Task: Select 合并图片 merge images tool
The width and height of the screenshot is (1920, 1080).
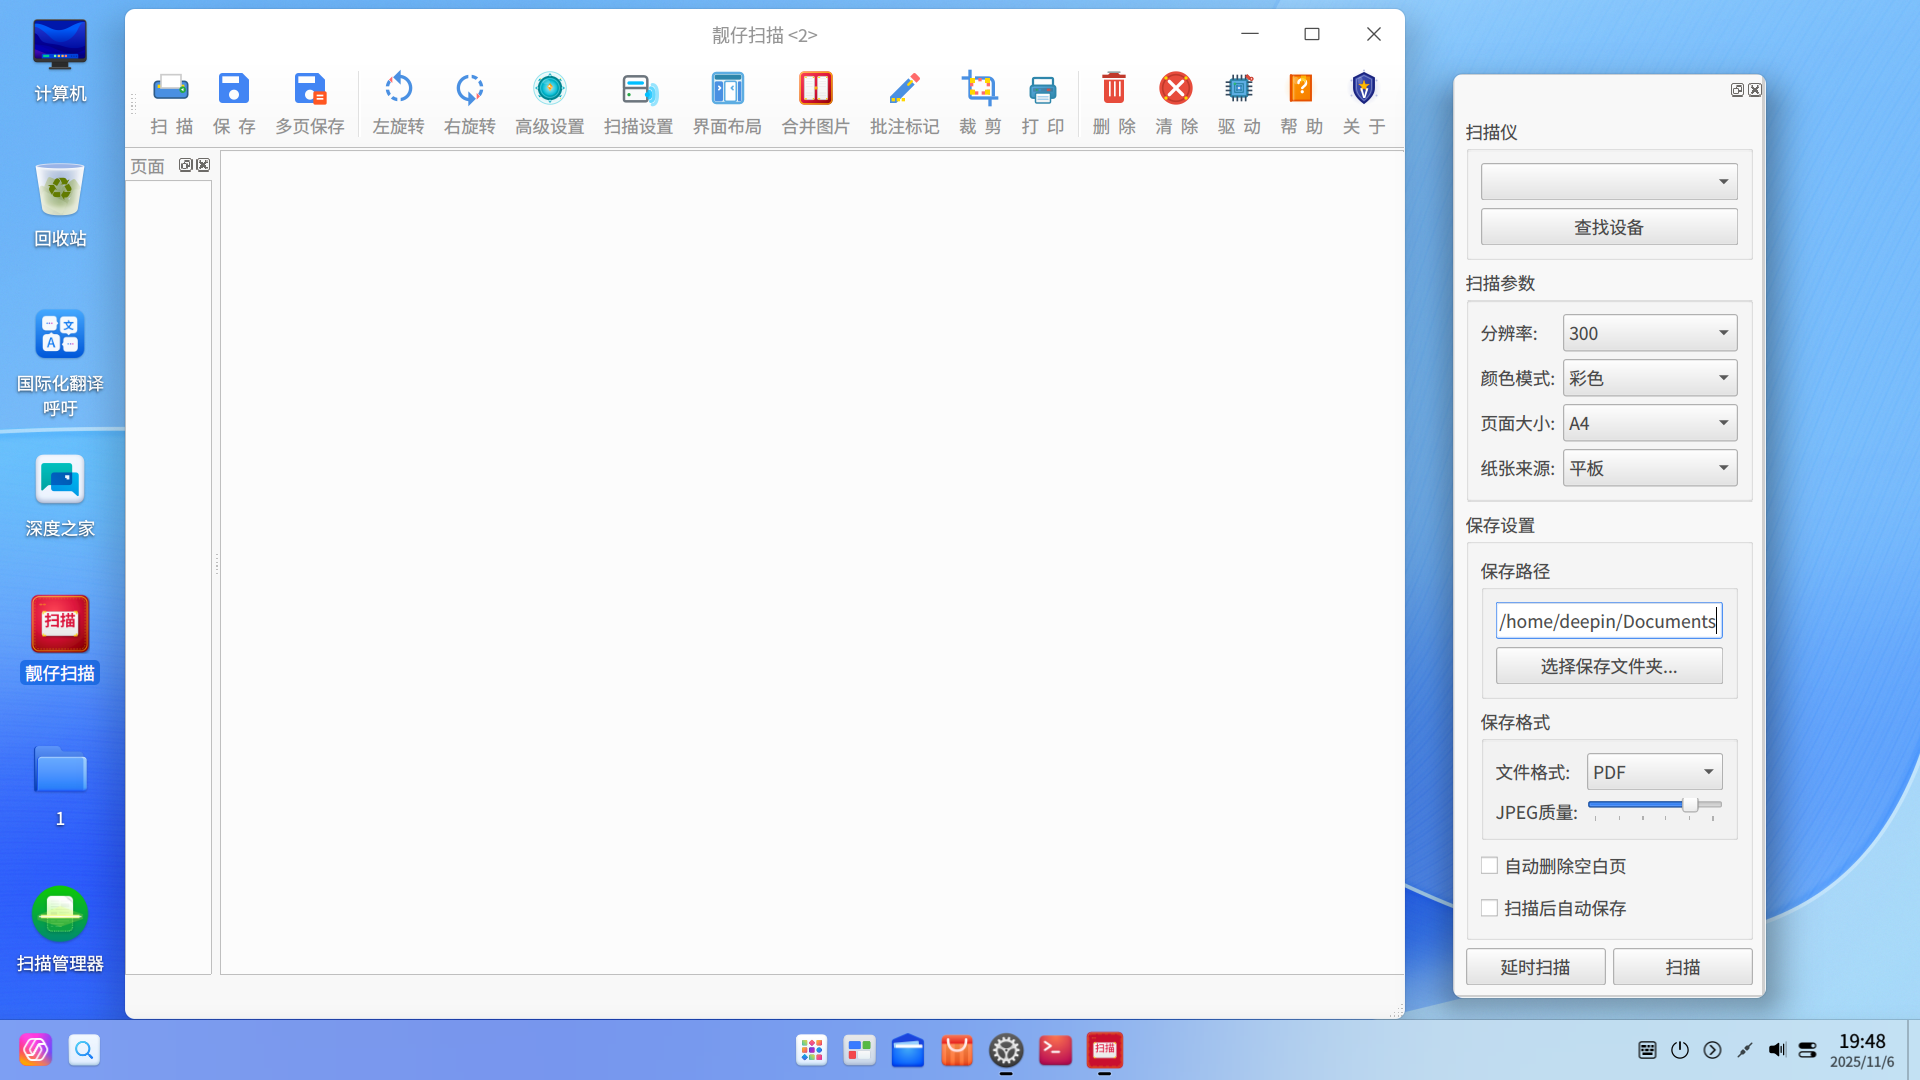Action: (x=815, y=102)
